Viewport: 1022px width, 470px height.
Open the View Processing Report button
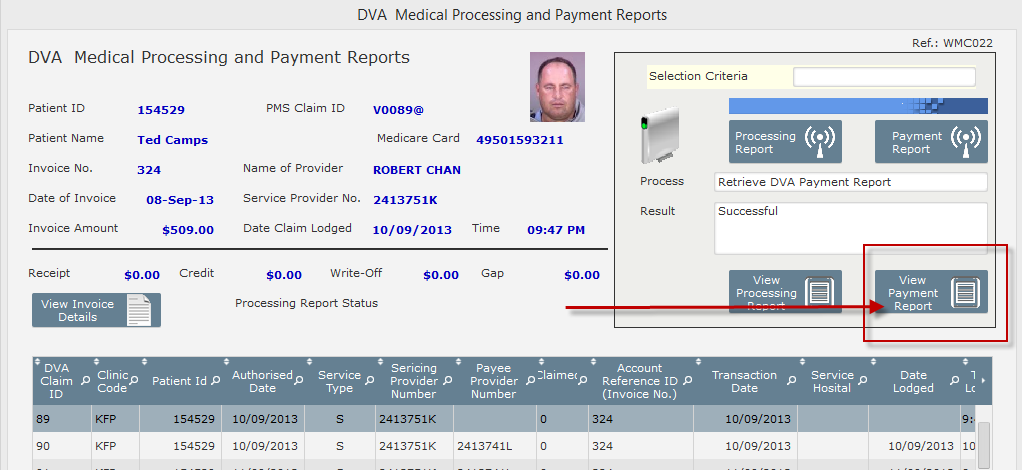(785, 292)
